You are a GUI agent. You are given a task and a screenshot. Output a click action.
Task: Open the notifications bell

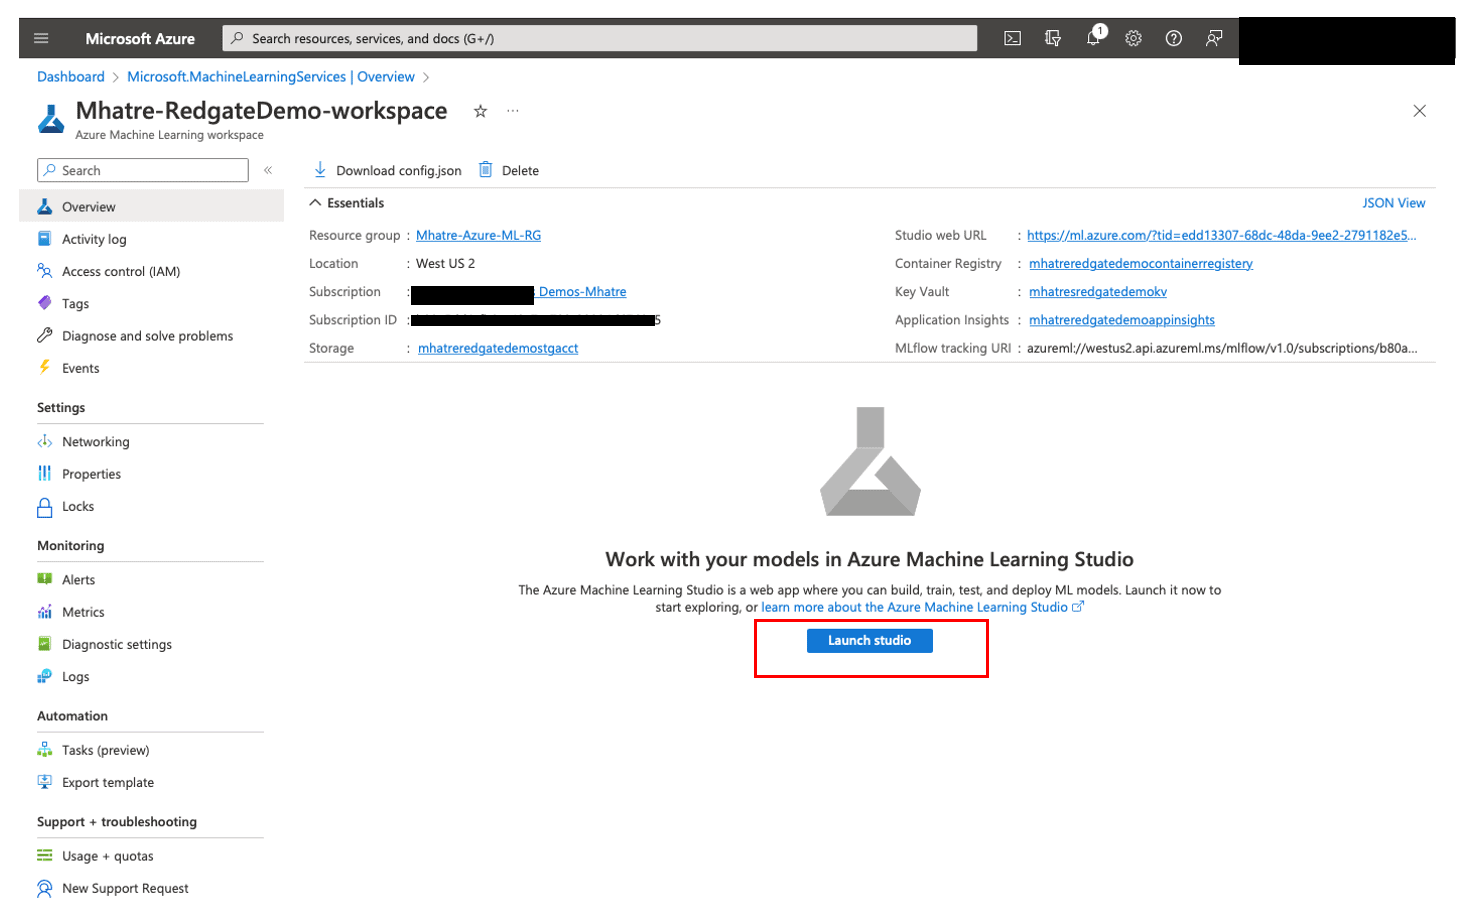click(1093, 38)
